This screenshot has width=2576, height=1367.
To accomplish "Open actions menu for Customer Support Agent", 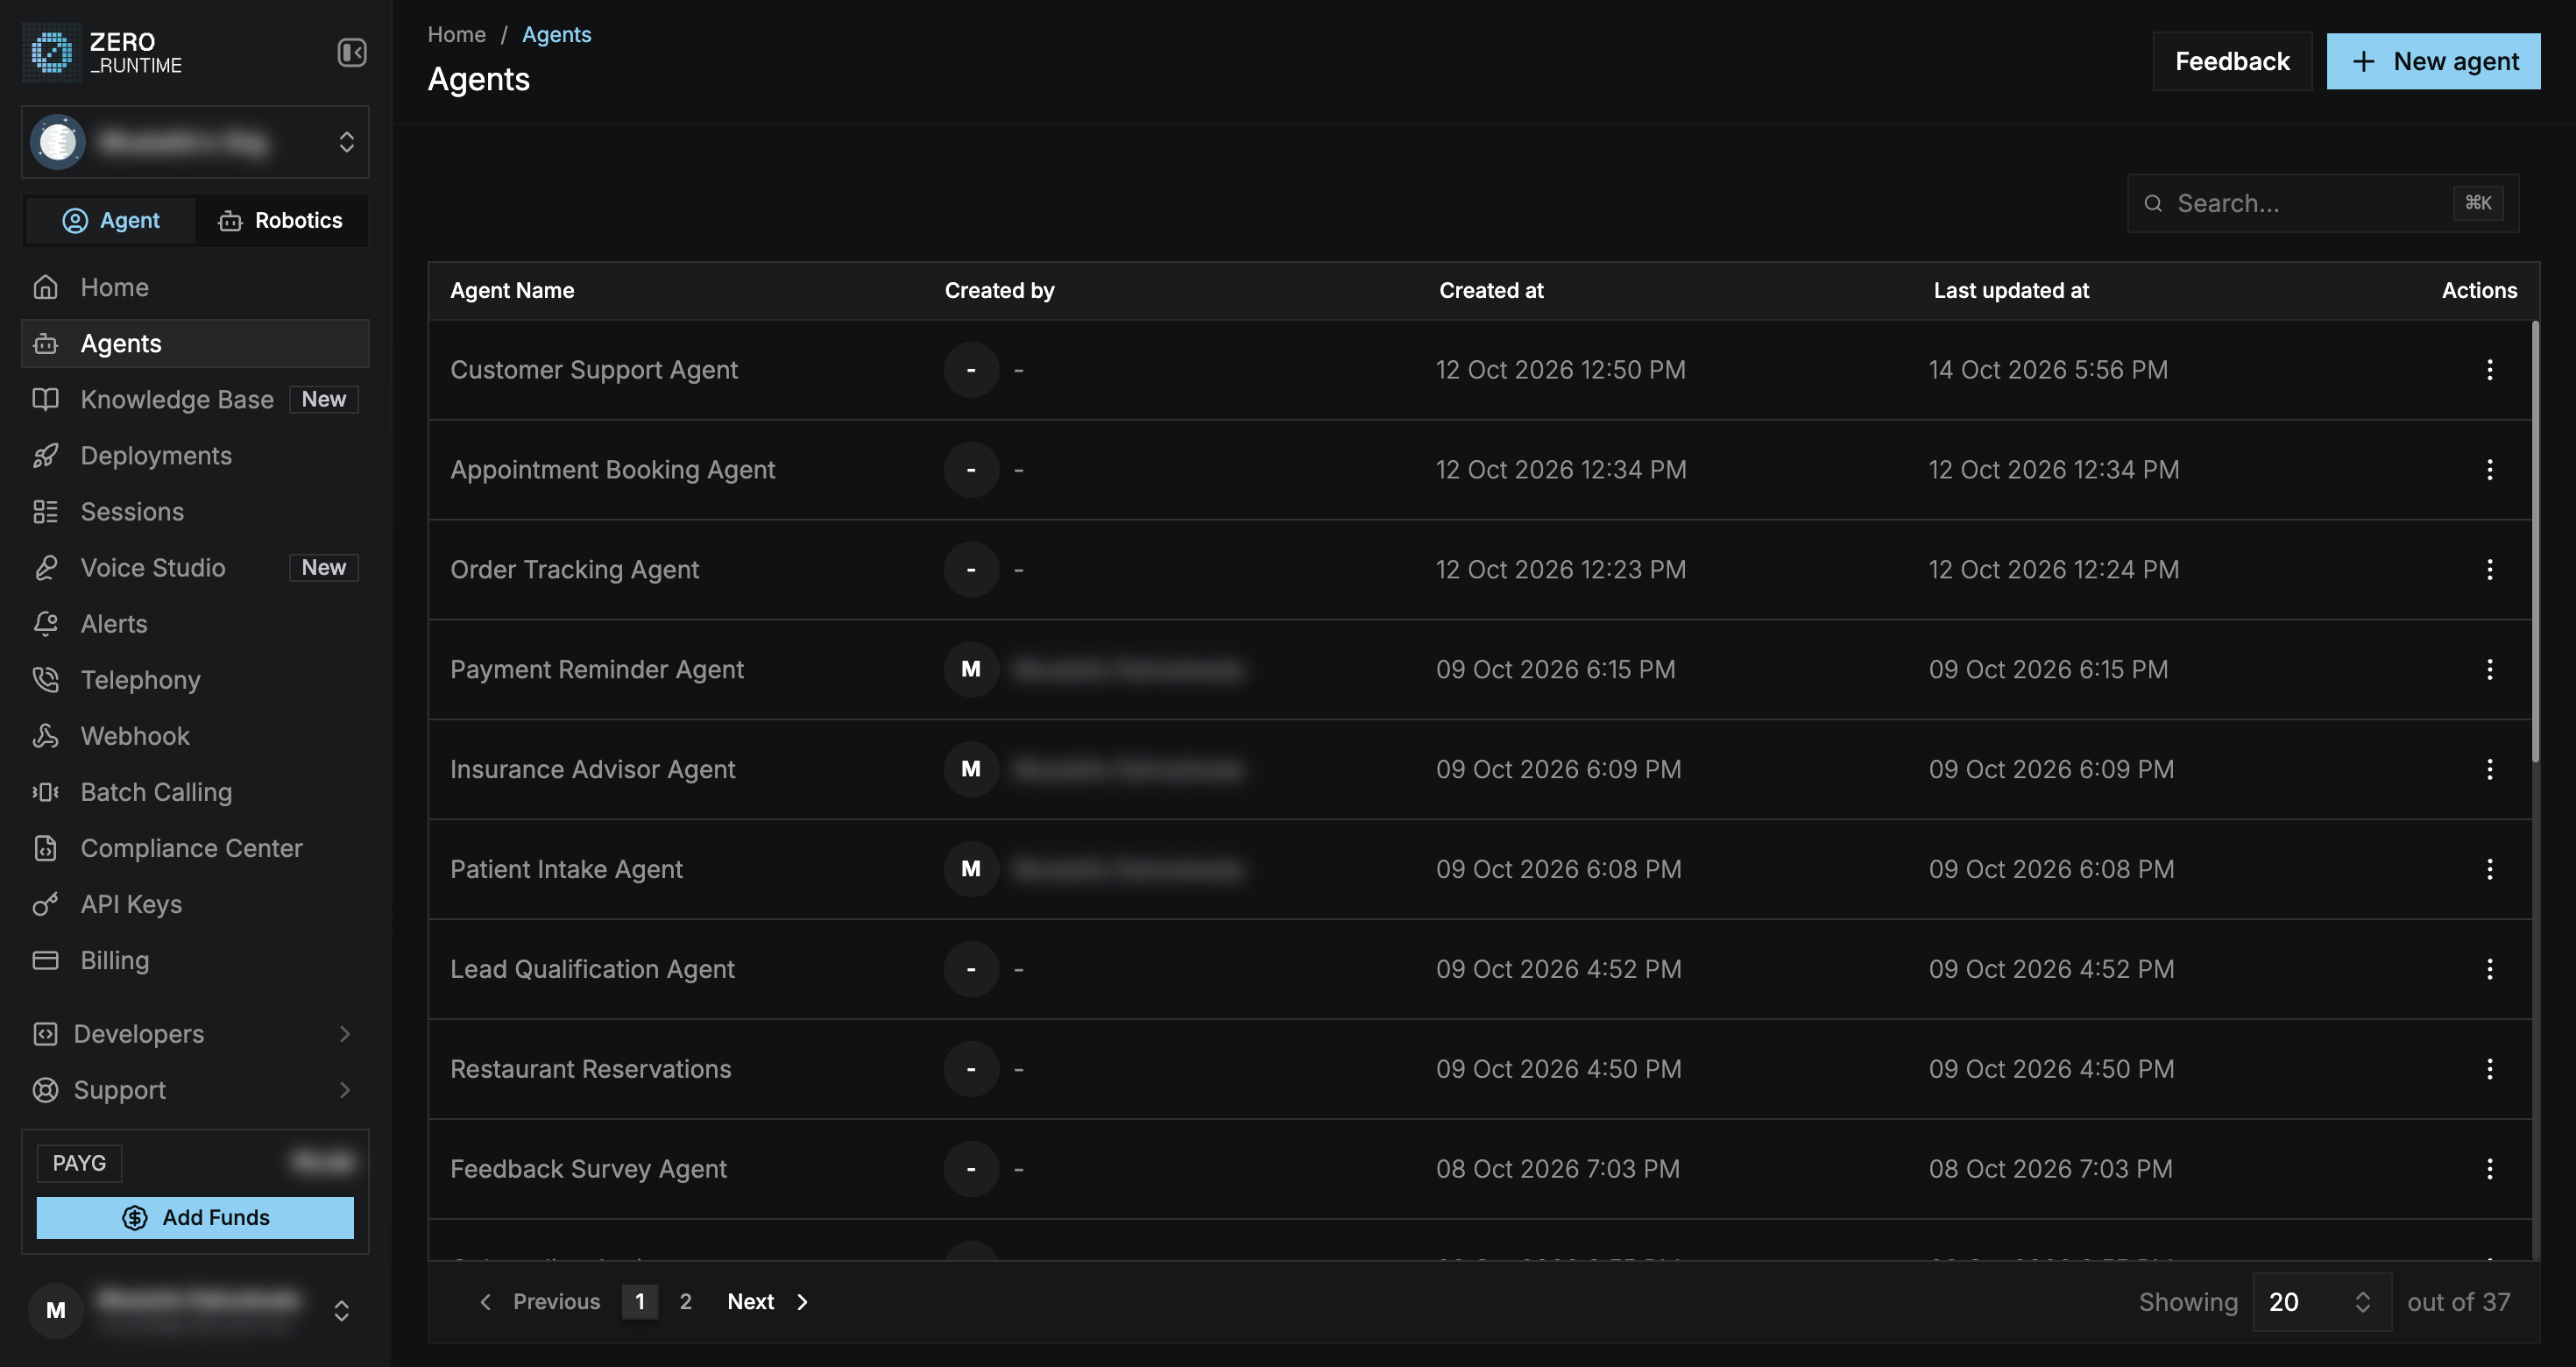I will tap(2489, 369).
